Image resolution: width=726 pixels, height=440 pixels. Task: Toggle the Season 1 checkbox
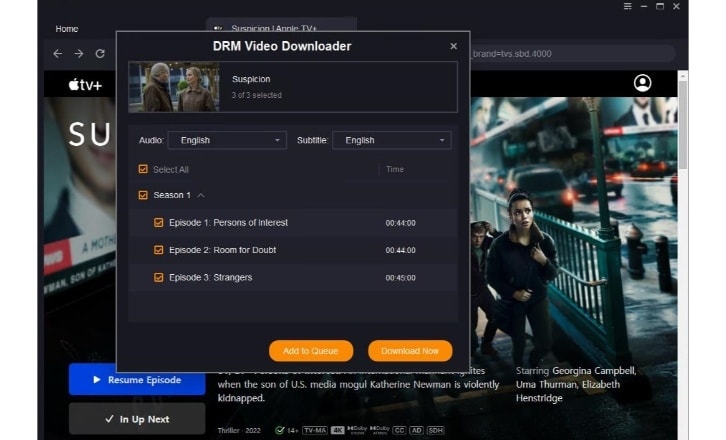(x=143, y=195)
